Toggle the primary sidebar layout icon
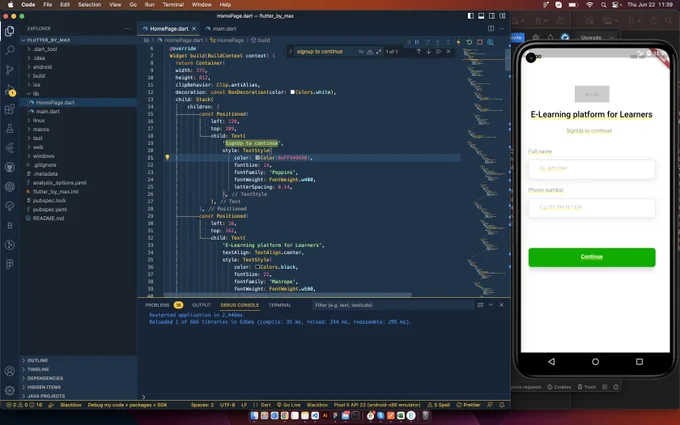Viewport: 680px width, 425px height. (471, 16)
